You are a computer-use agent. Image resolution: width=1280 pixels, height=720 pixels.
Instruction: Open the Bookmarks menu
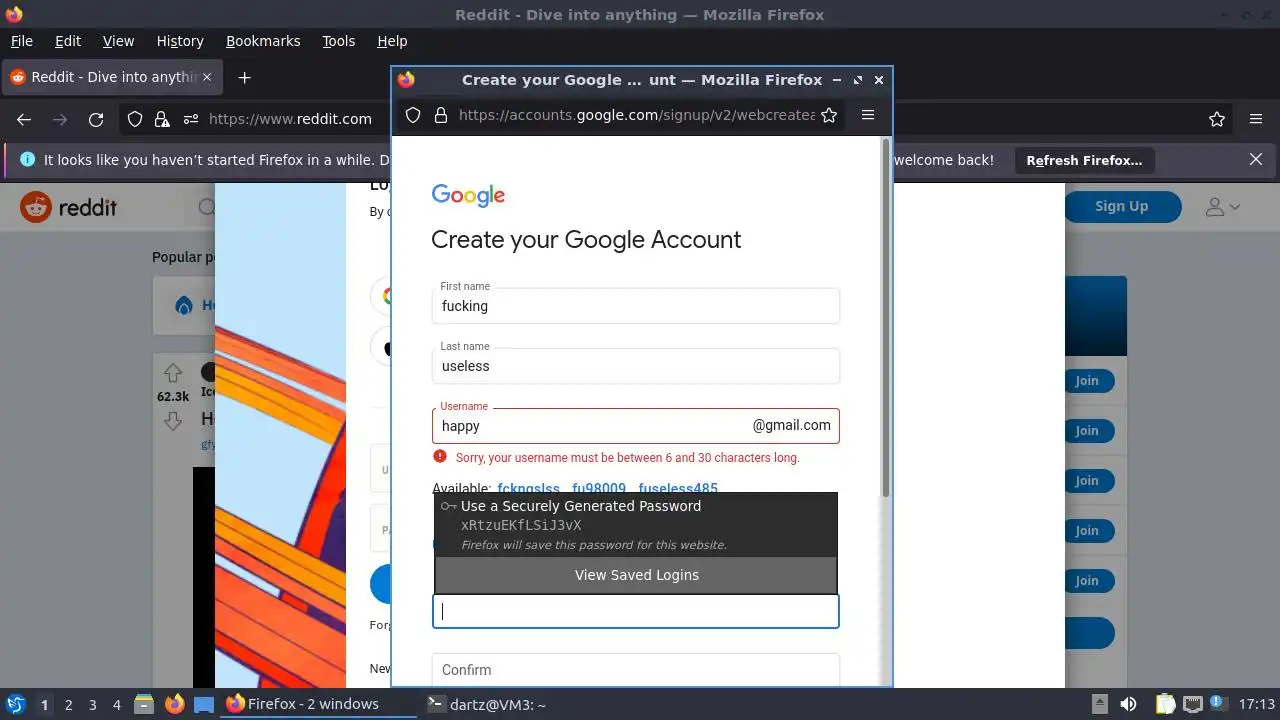point(263,41)
